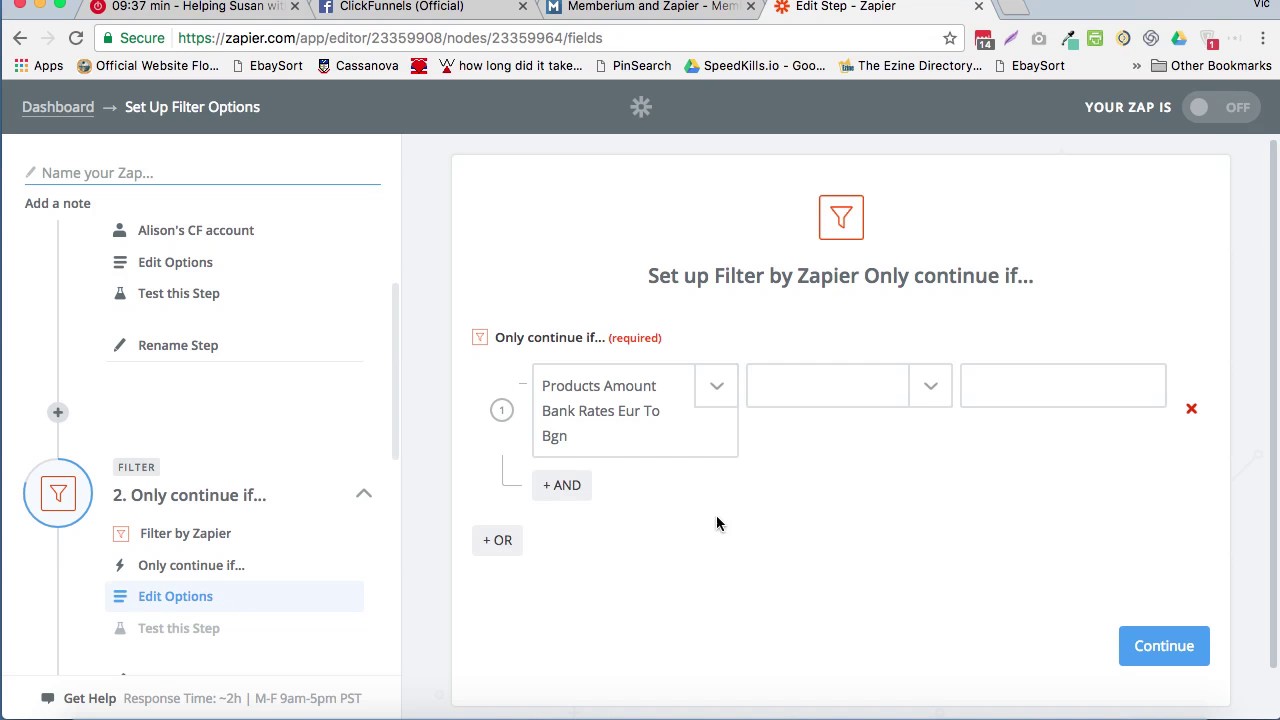Open The Ezine Directory bookmark
Image resolution: width=1280 pixels, height=720 pixels.
click(911, 66)
